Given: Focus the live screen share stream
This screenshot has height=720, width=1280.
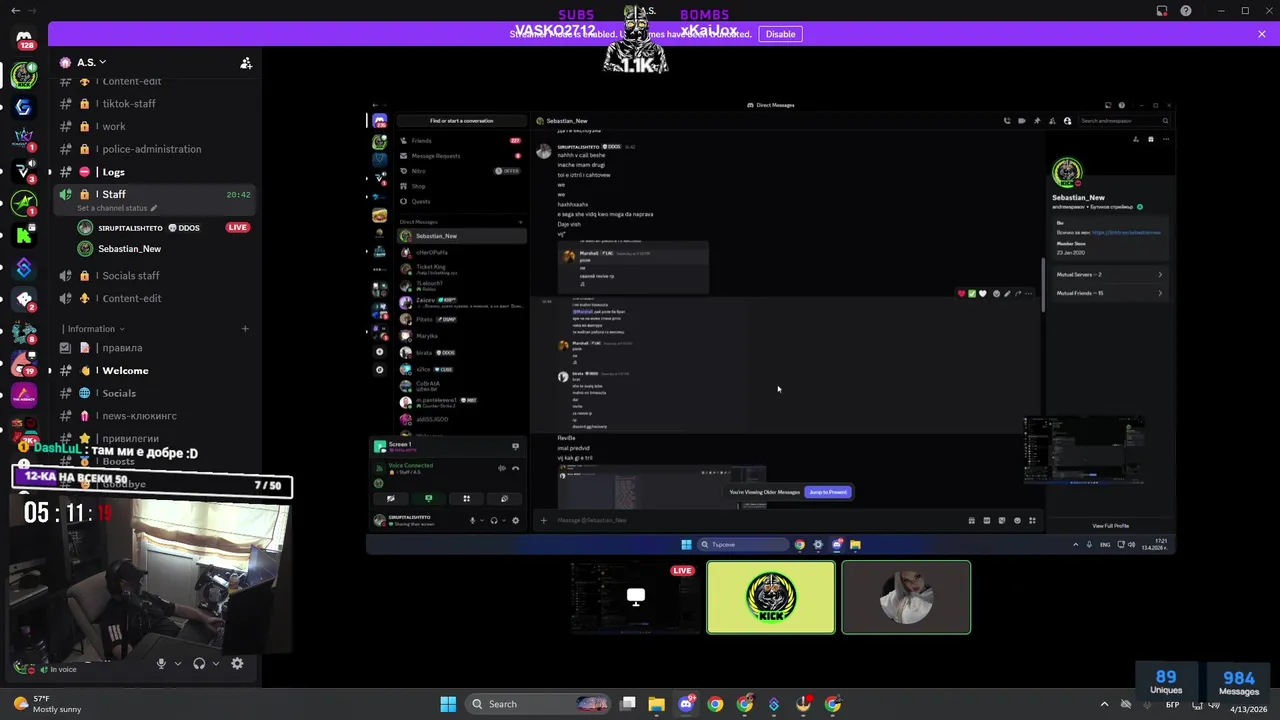Looking at the screenshot, I should (x=770, y=326).
